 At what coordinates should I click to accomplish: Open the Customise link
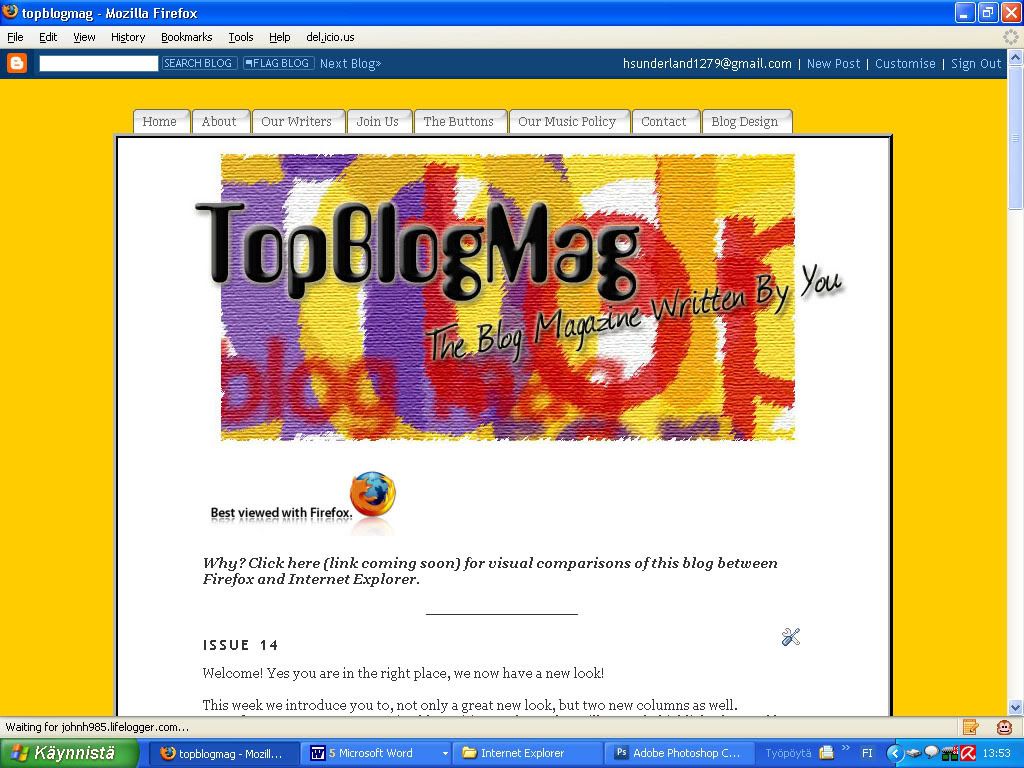pos(905,63)
